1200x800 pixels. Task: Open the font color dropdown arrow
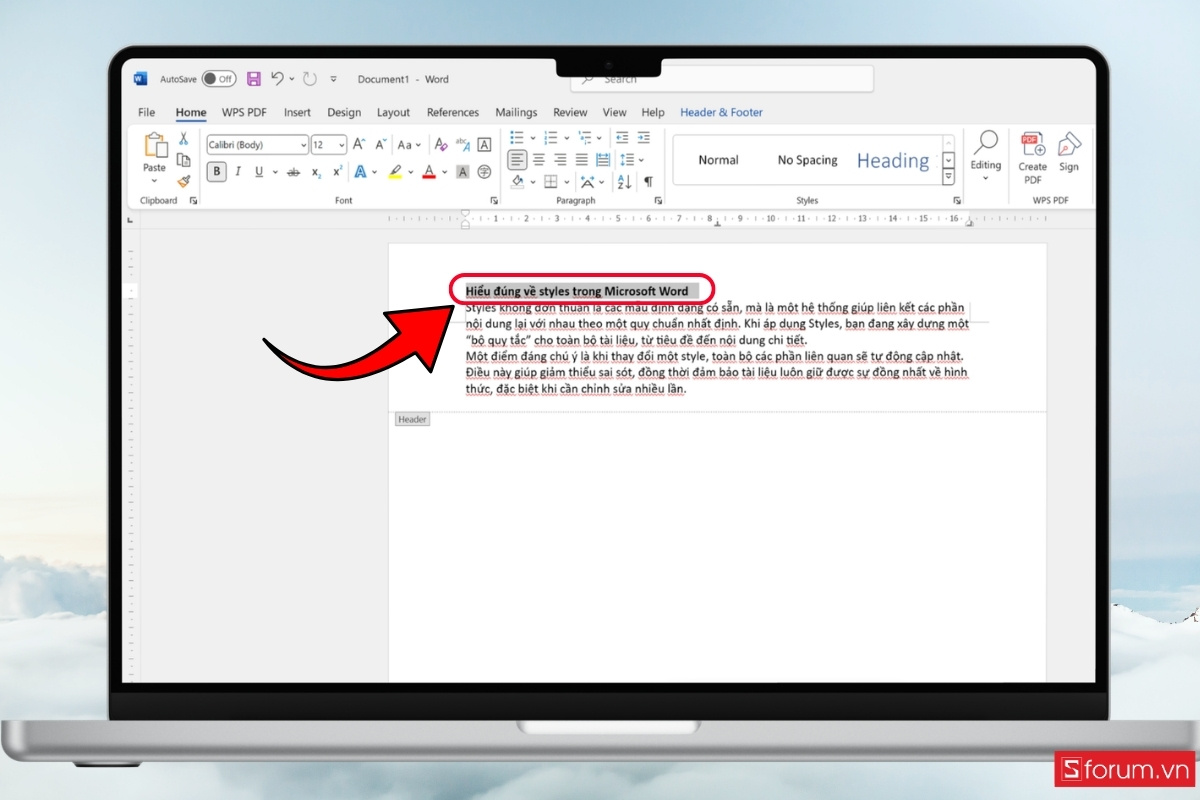tap(444, 172)
